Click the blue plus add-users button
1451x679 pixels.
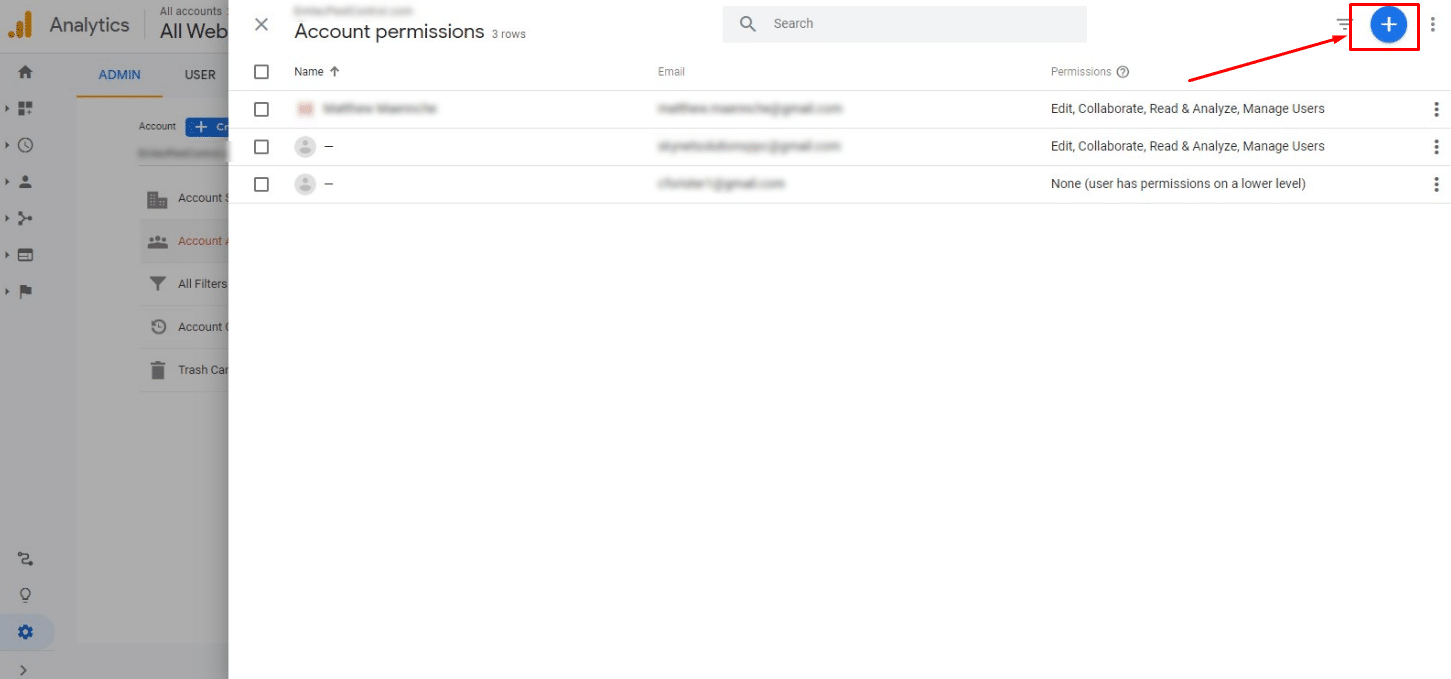pos(1388,25)
